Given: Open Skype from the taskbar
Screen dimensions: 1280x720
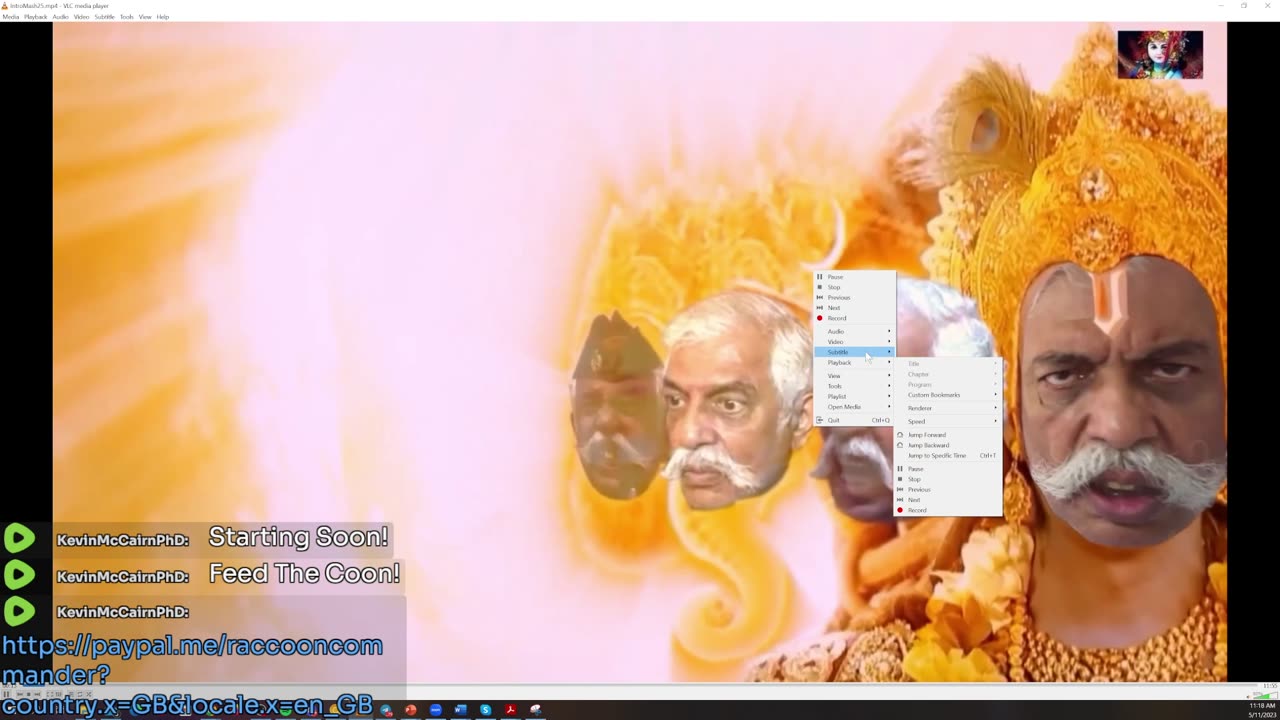Looking at the screenshot, I should [x=486, y=710].
